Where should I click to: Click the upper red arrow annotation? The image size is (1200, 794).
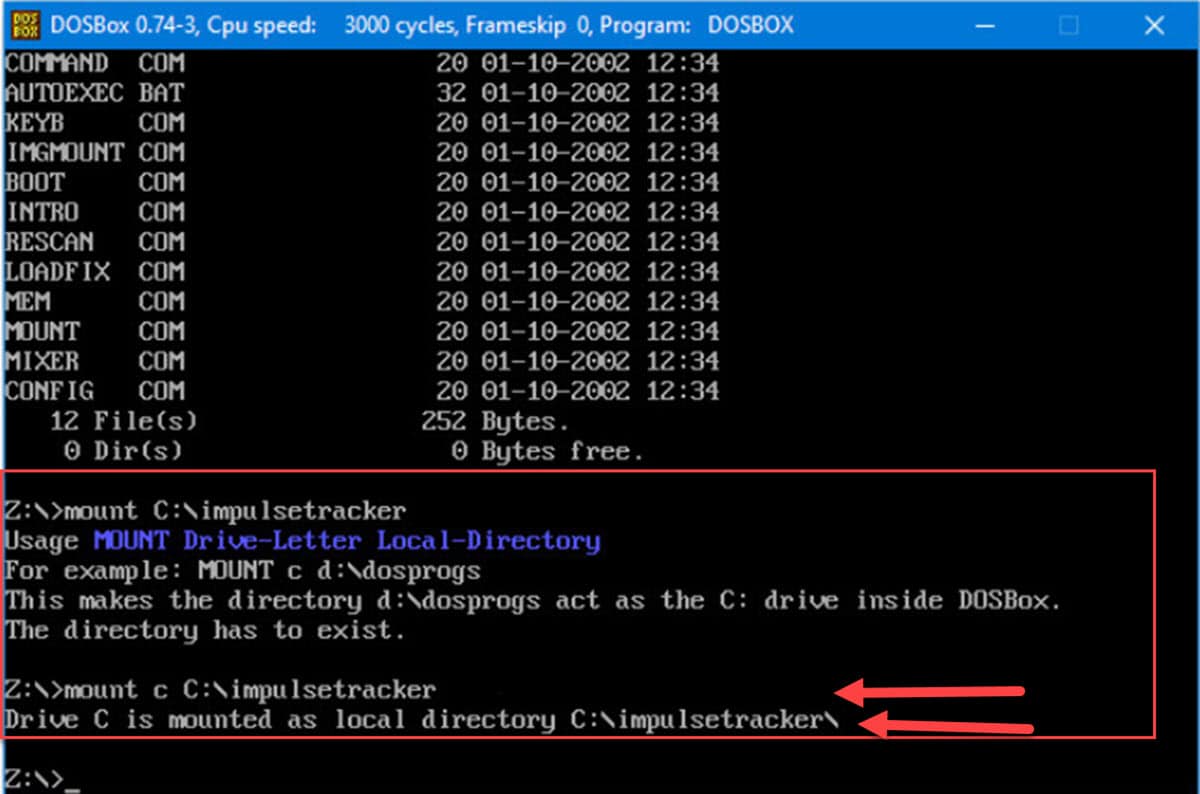(930, 690)
